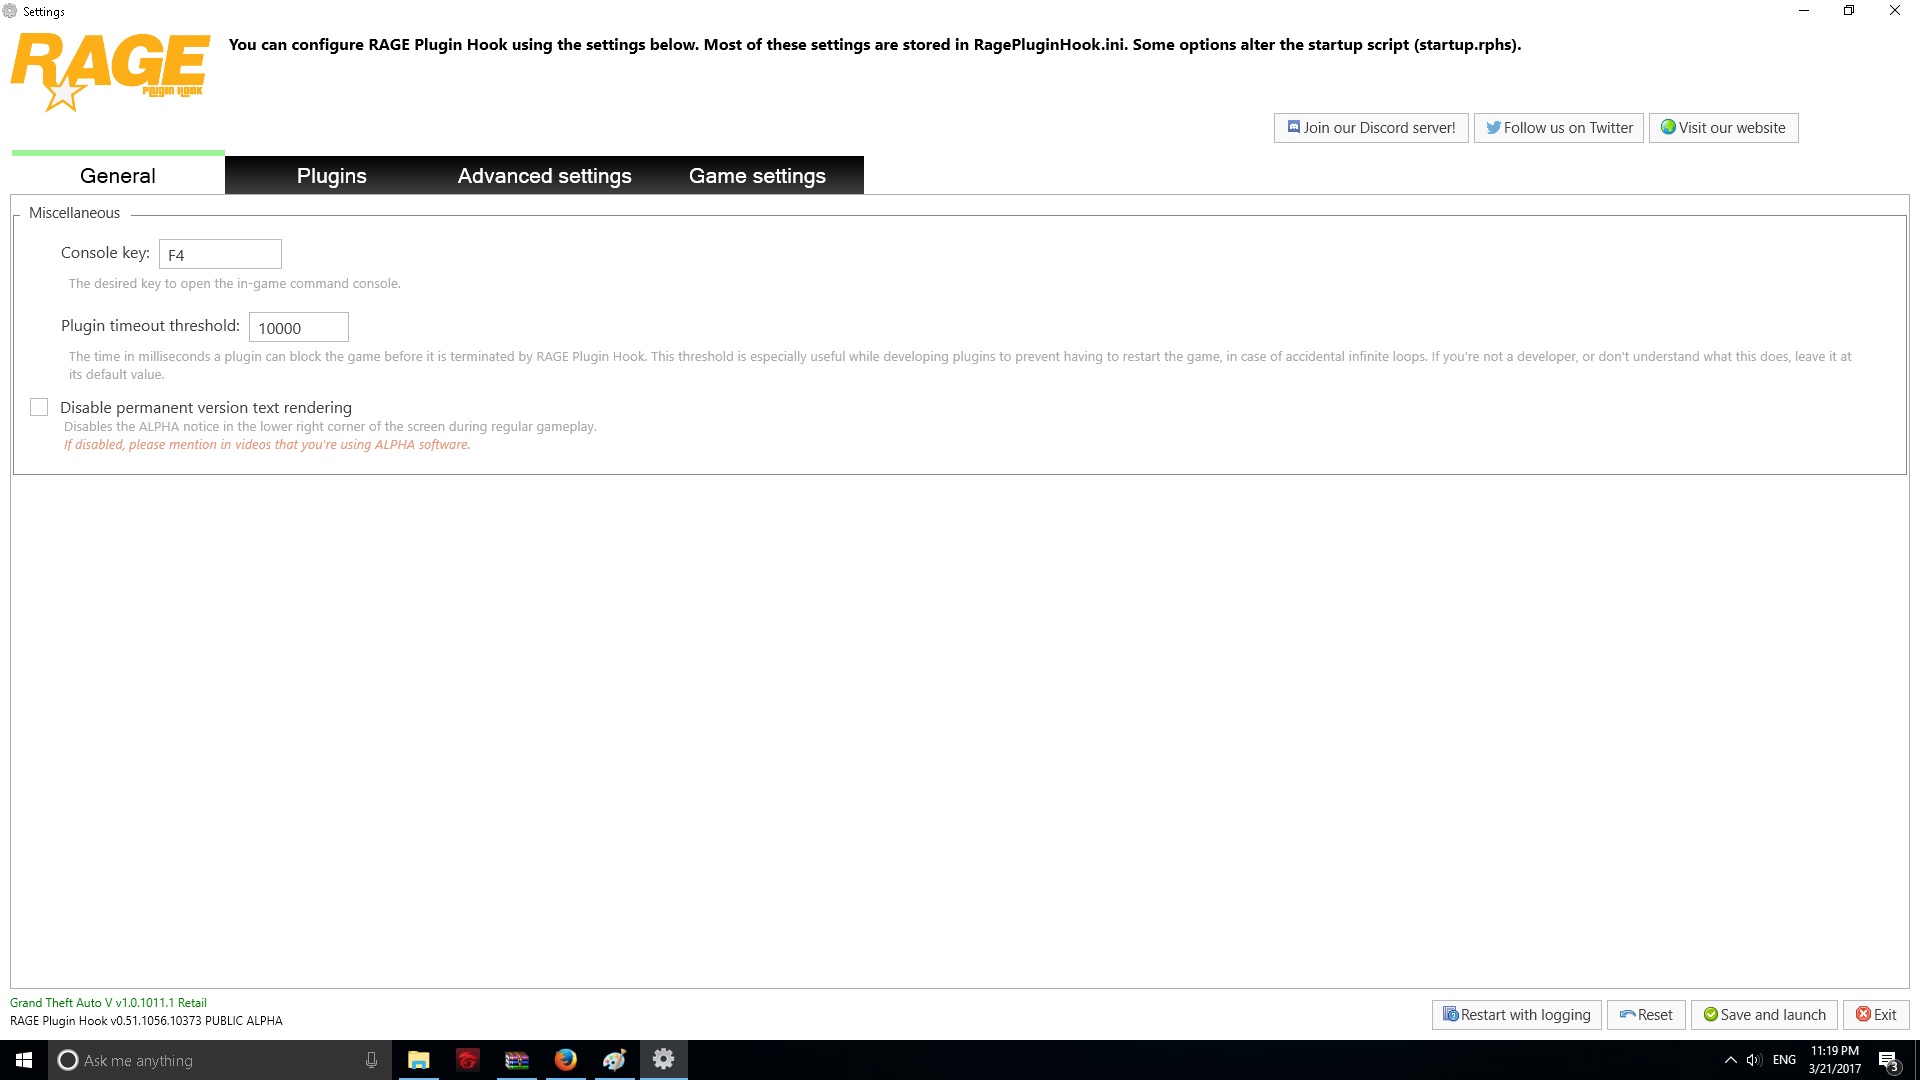1920x1080 pixels.
Task: Click the Cortana microphone icon
Action: click(371, 1060)
